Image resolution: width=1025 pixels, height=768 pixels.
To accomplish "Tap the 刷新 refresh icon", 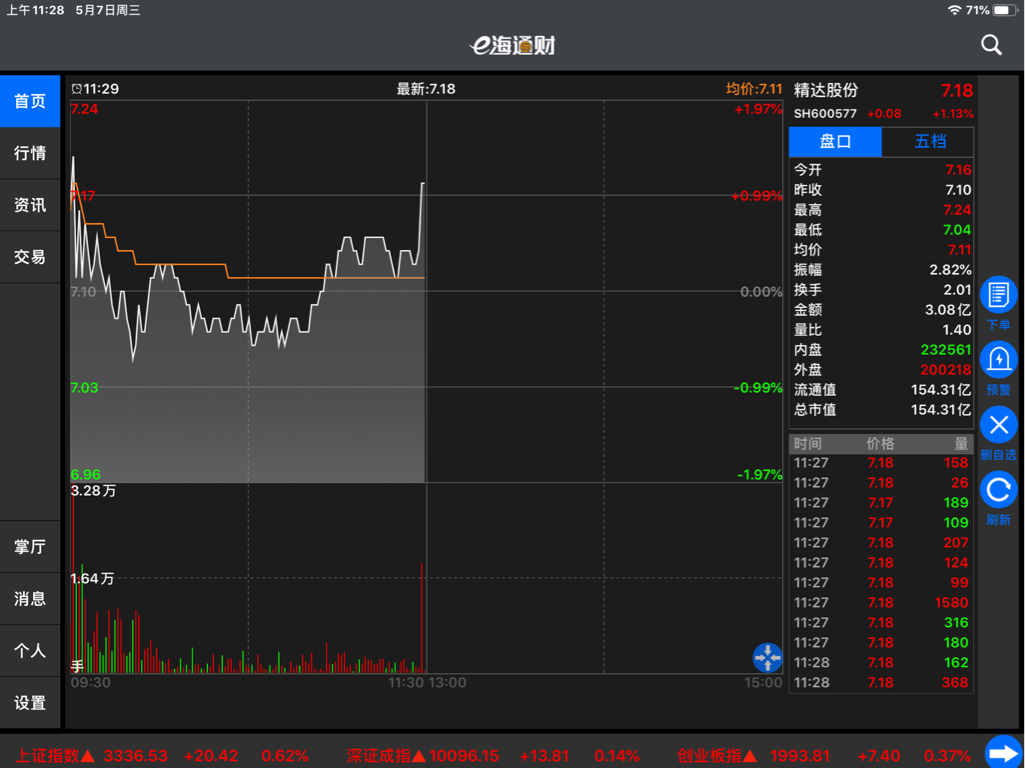I will pyautogui.click(x=998, y=489).
